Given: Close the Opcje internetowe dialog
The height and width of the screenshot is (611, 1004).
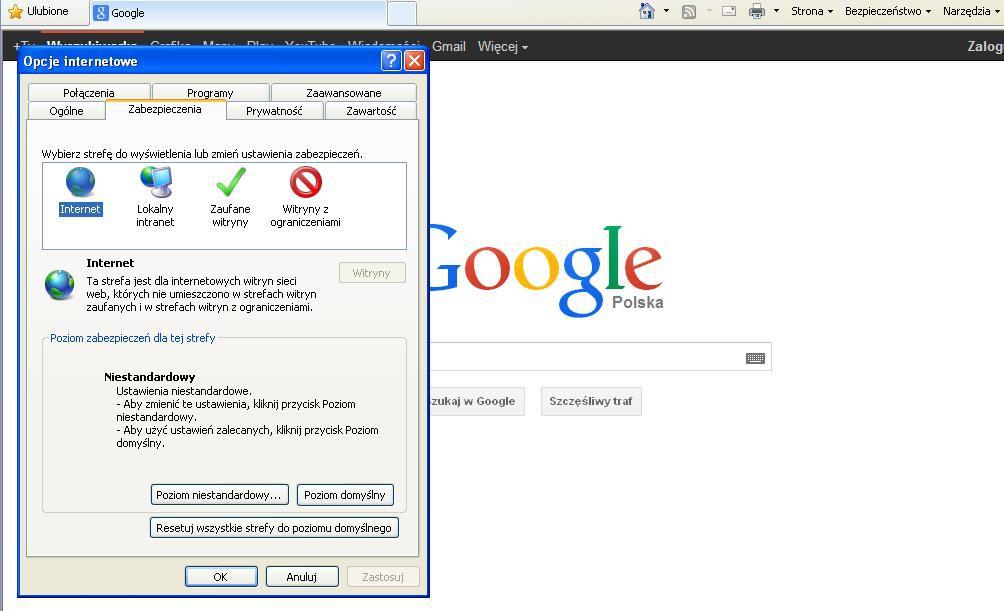Looking at the screenshot, I should tap(414, 61).
